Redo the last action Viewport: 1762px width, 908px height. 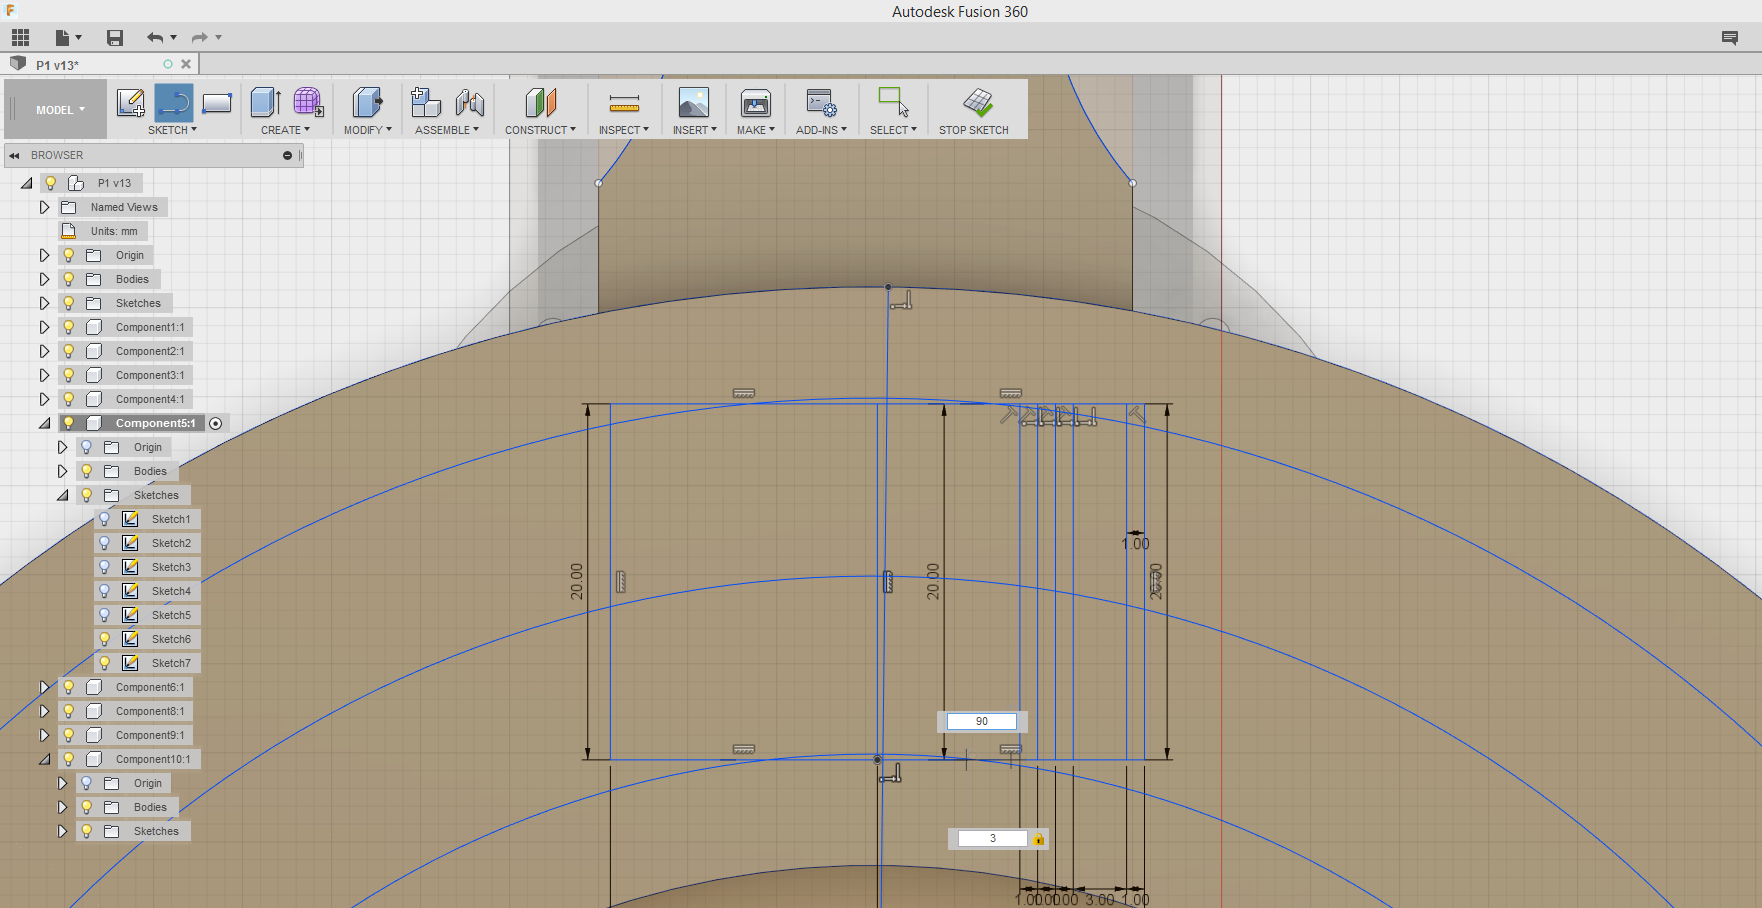tap(200, 38)
